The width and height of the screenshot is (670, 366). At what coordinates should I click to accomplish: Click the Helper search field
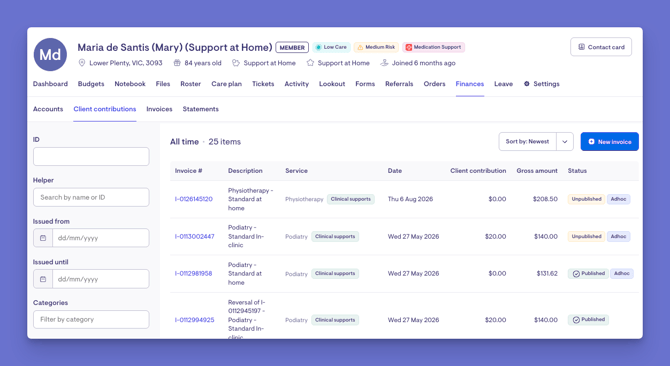[91, 197]
